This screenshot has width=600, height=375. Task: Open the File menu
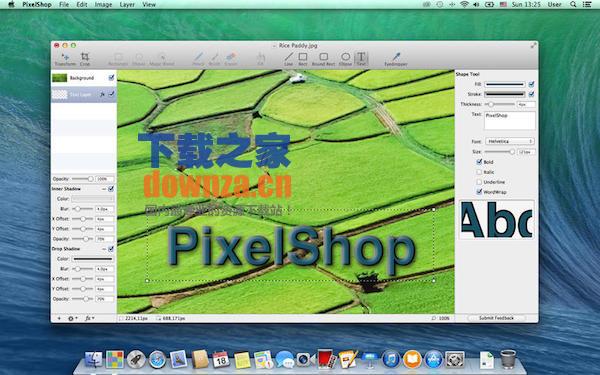click(x=64, y=5)
